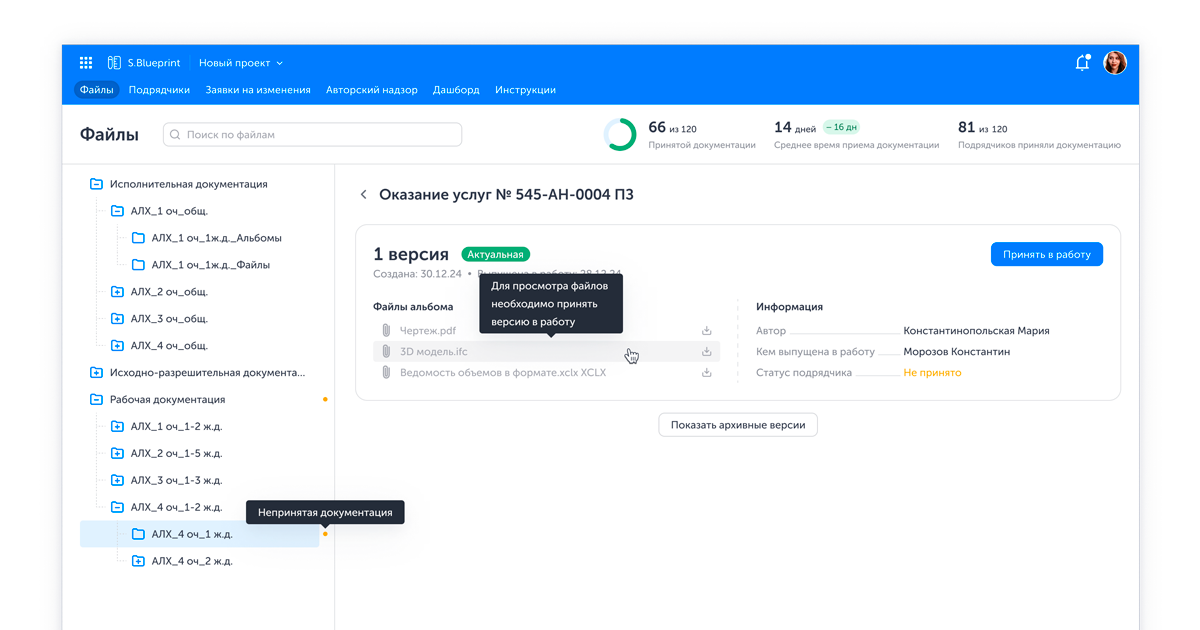This screenshot has height=630, width=1200.
Task: Download the 3D модель.ifc file
Action: point(706,352)
